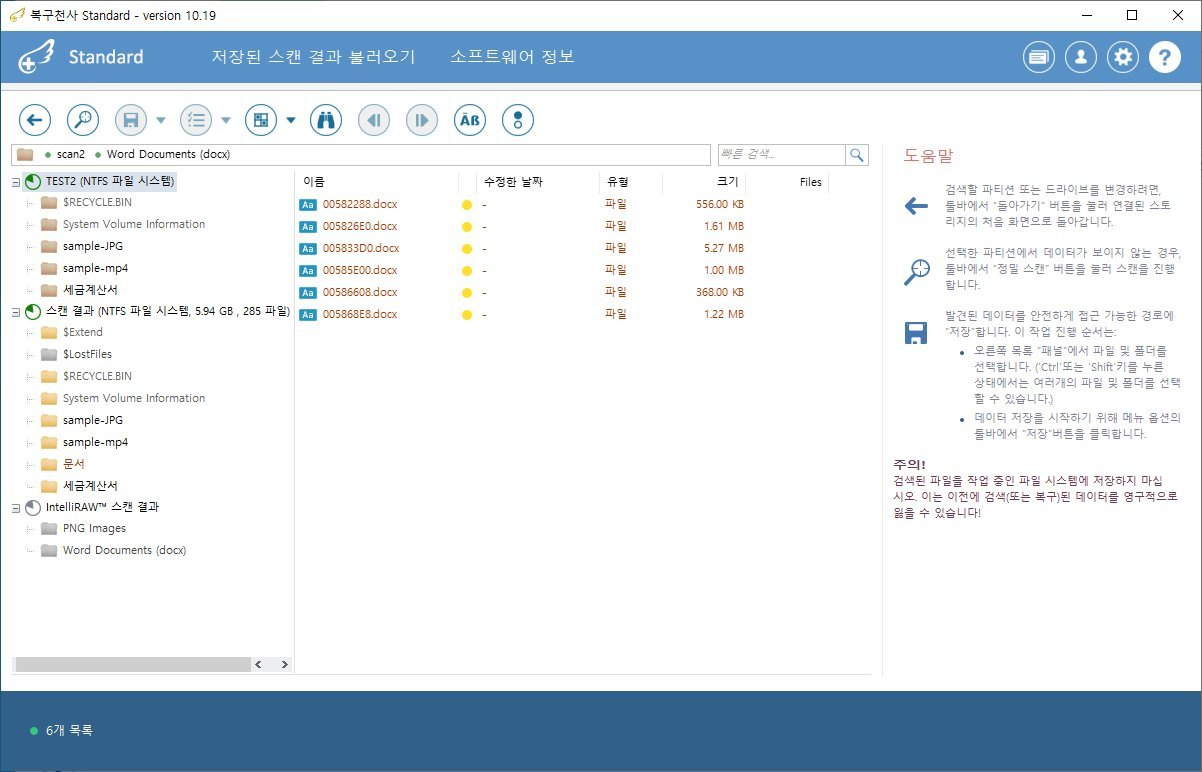Click the checklist selection toolbar icon
Viewport: 1202px width, 772px height.
tap(196, 120)
